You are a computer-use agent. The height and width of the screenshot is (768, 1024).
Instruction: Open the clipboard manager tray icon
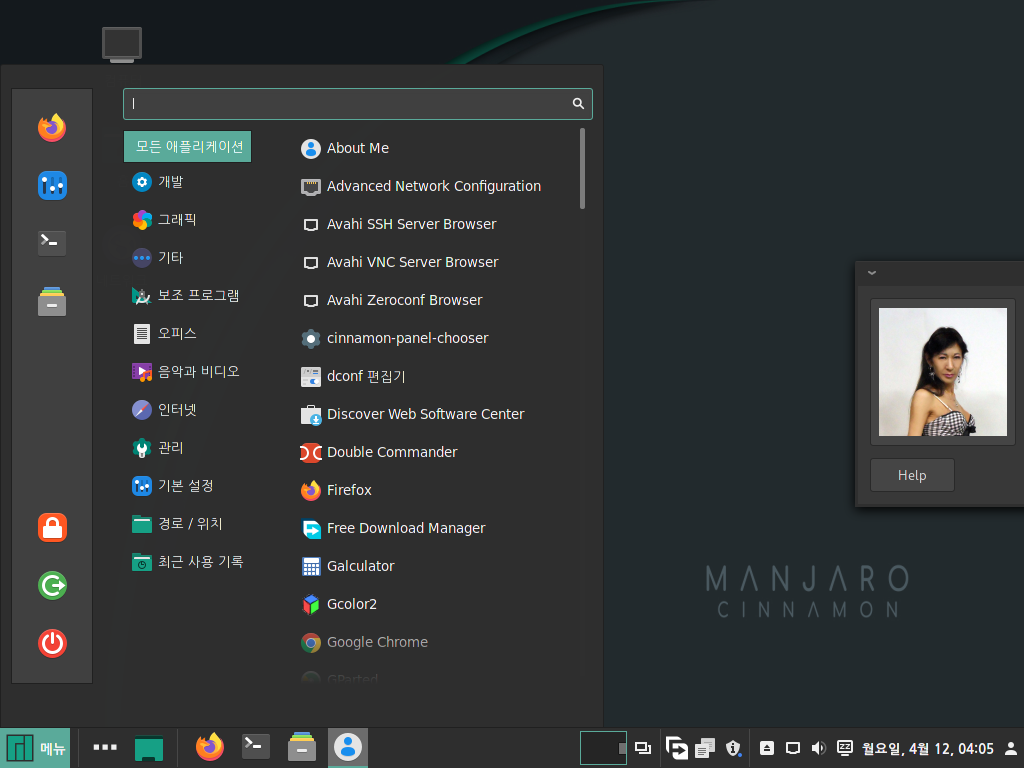pyautogui.click(x=705, y=748)
